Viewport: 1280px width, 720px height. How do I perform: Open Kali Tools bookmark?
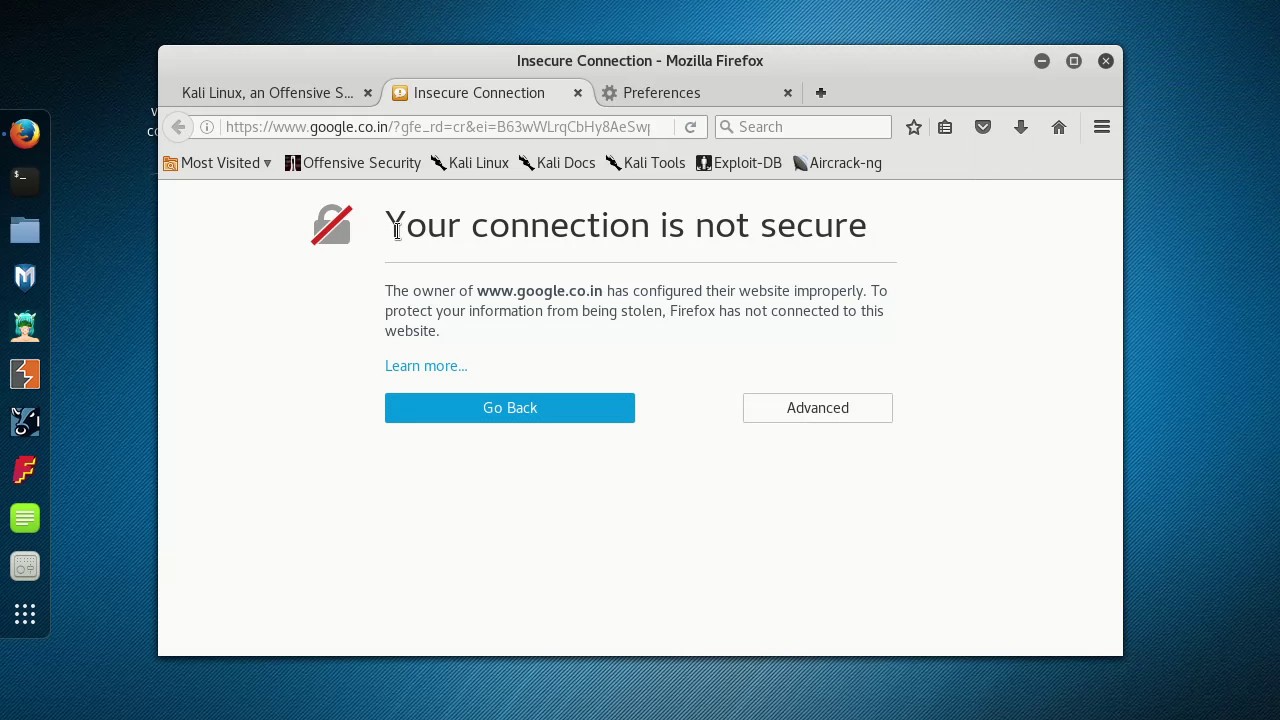tap(645, 163)
